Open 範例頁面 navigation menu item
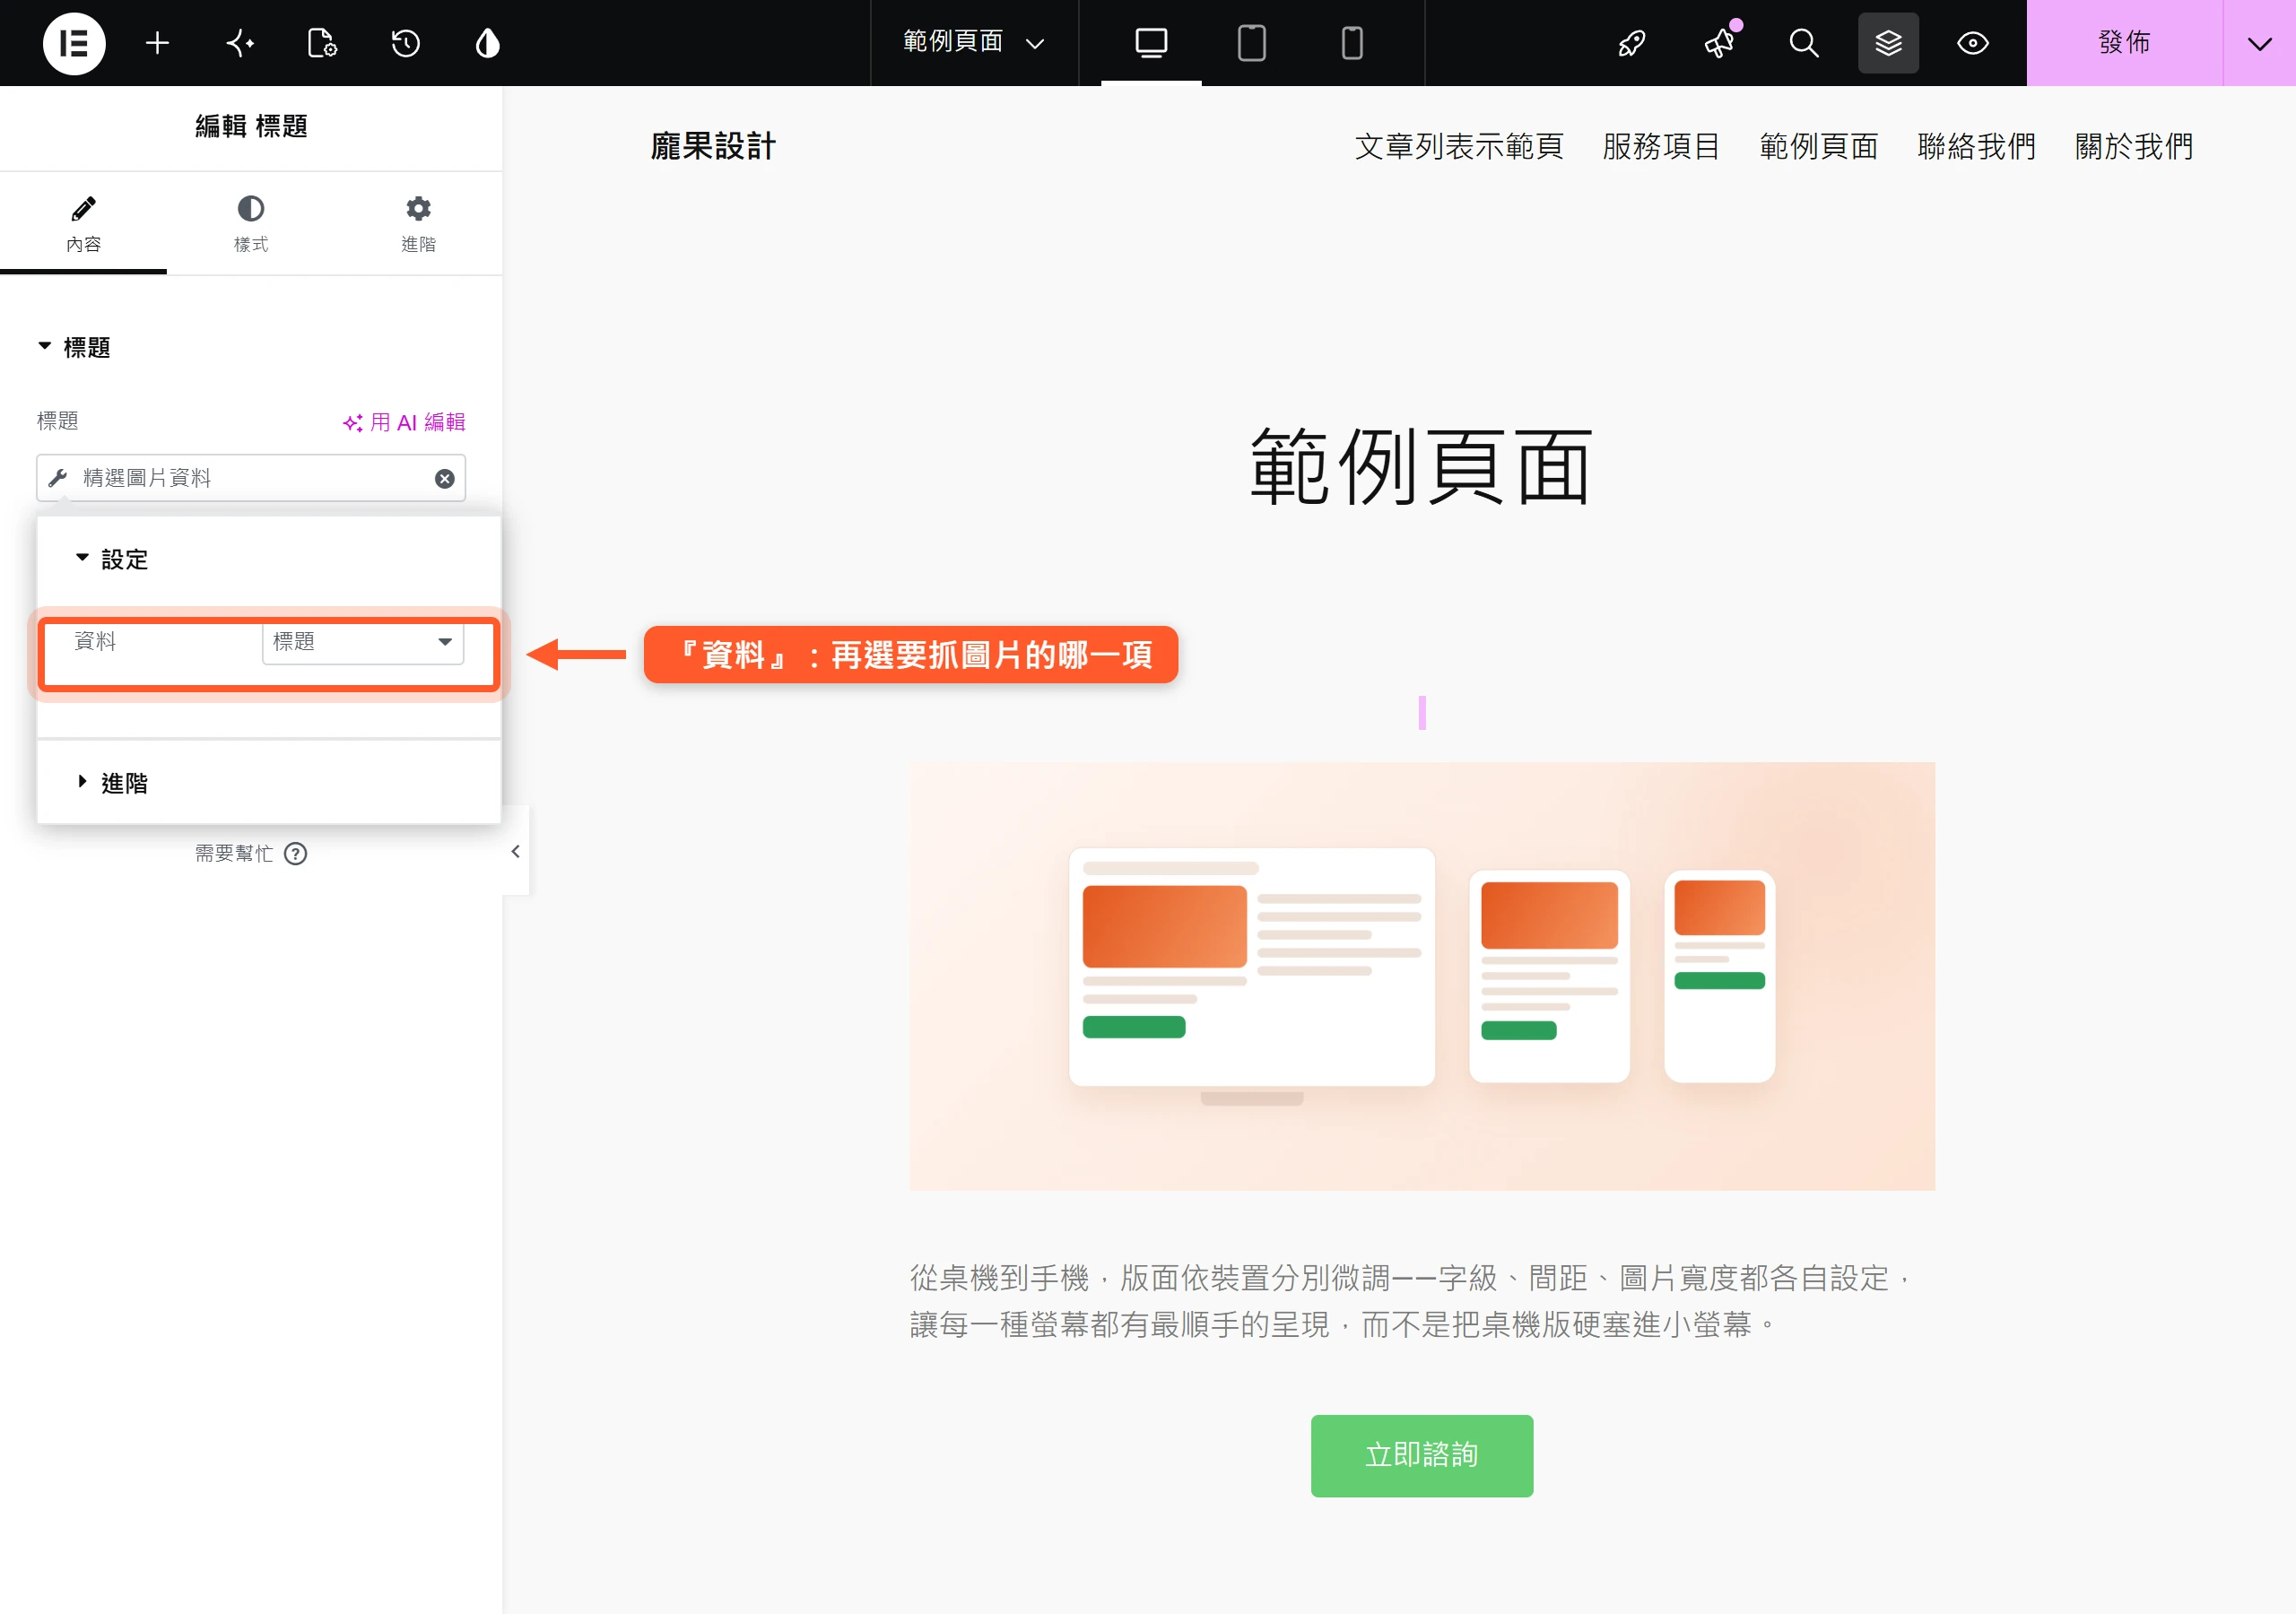 click(x=1819, y=147)
